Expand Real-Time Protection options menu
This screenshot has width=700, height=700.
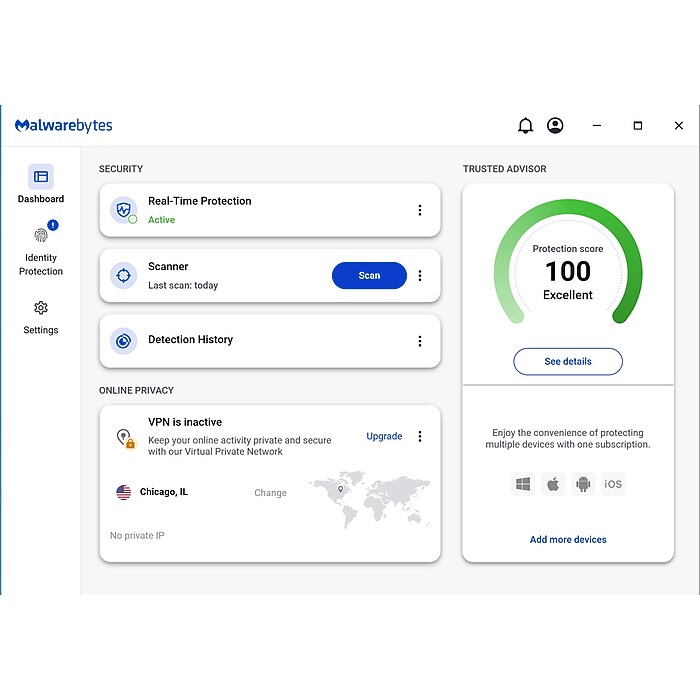point(420,210)
